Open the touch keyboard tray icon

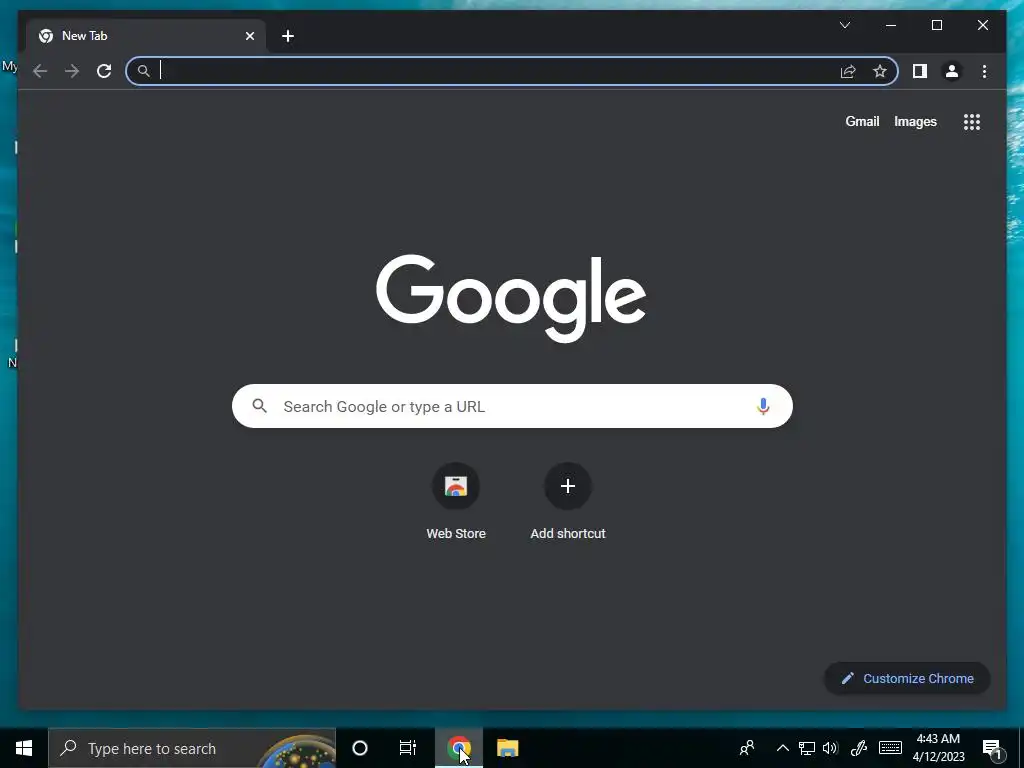pyautogui.click(x=890, y=748)
